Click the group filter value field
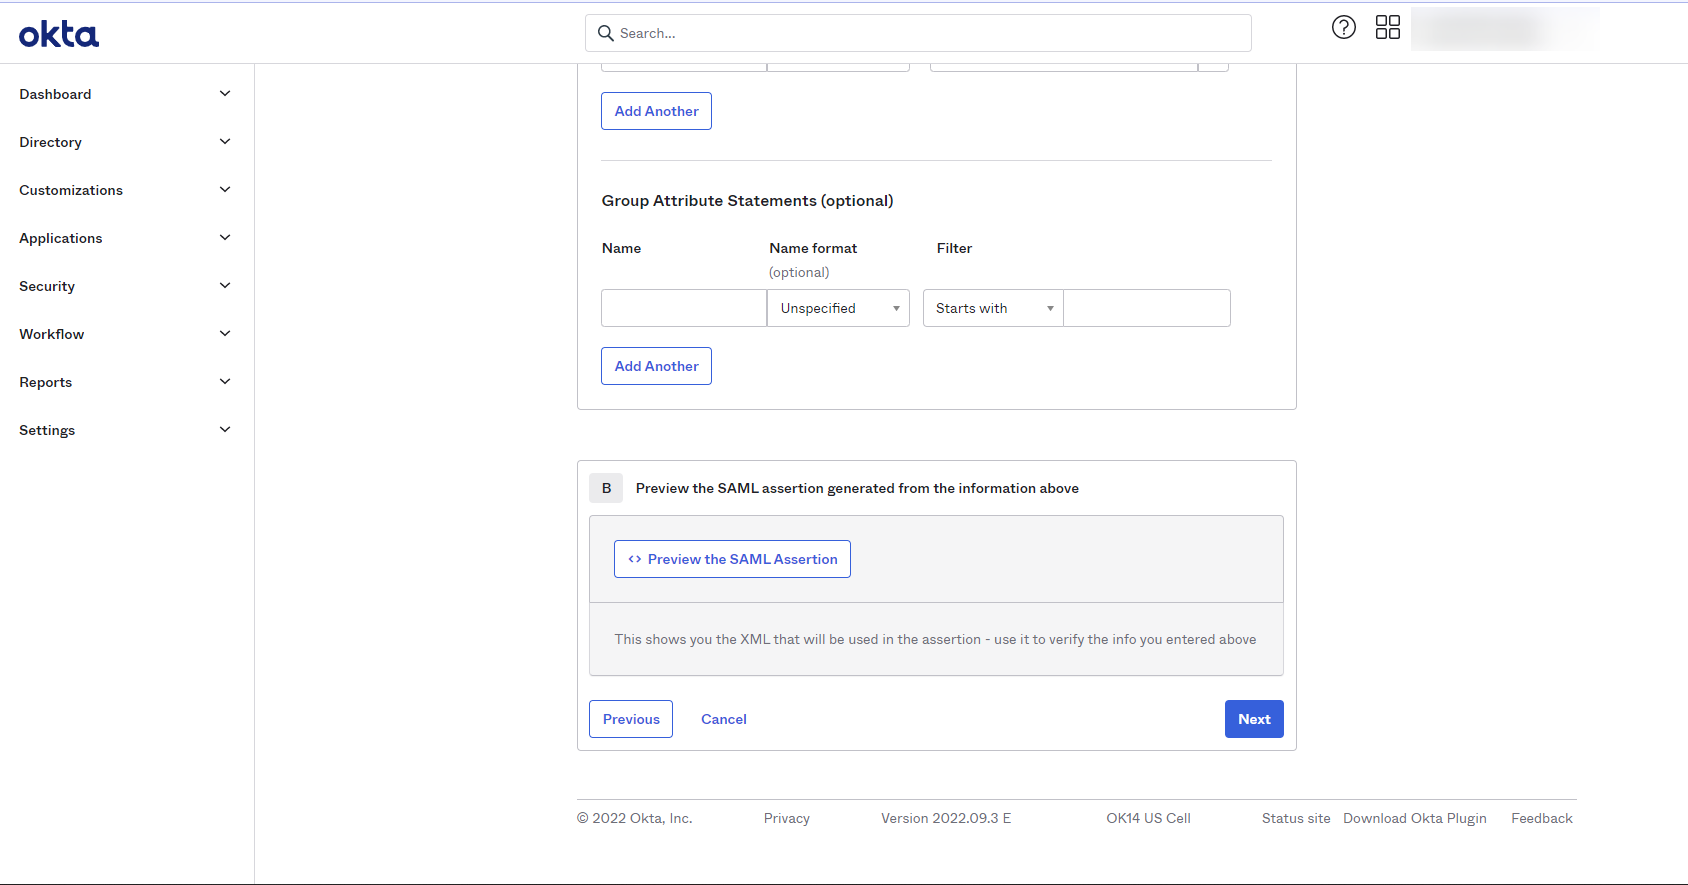Image resolution: width=1688 pixels, height=885 pixels. pyautogui.click(x=1146, y=308)
